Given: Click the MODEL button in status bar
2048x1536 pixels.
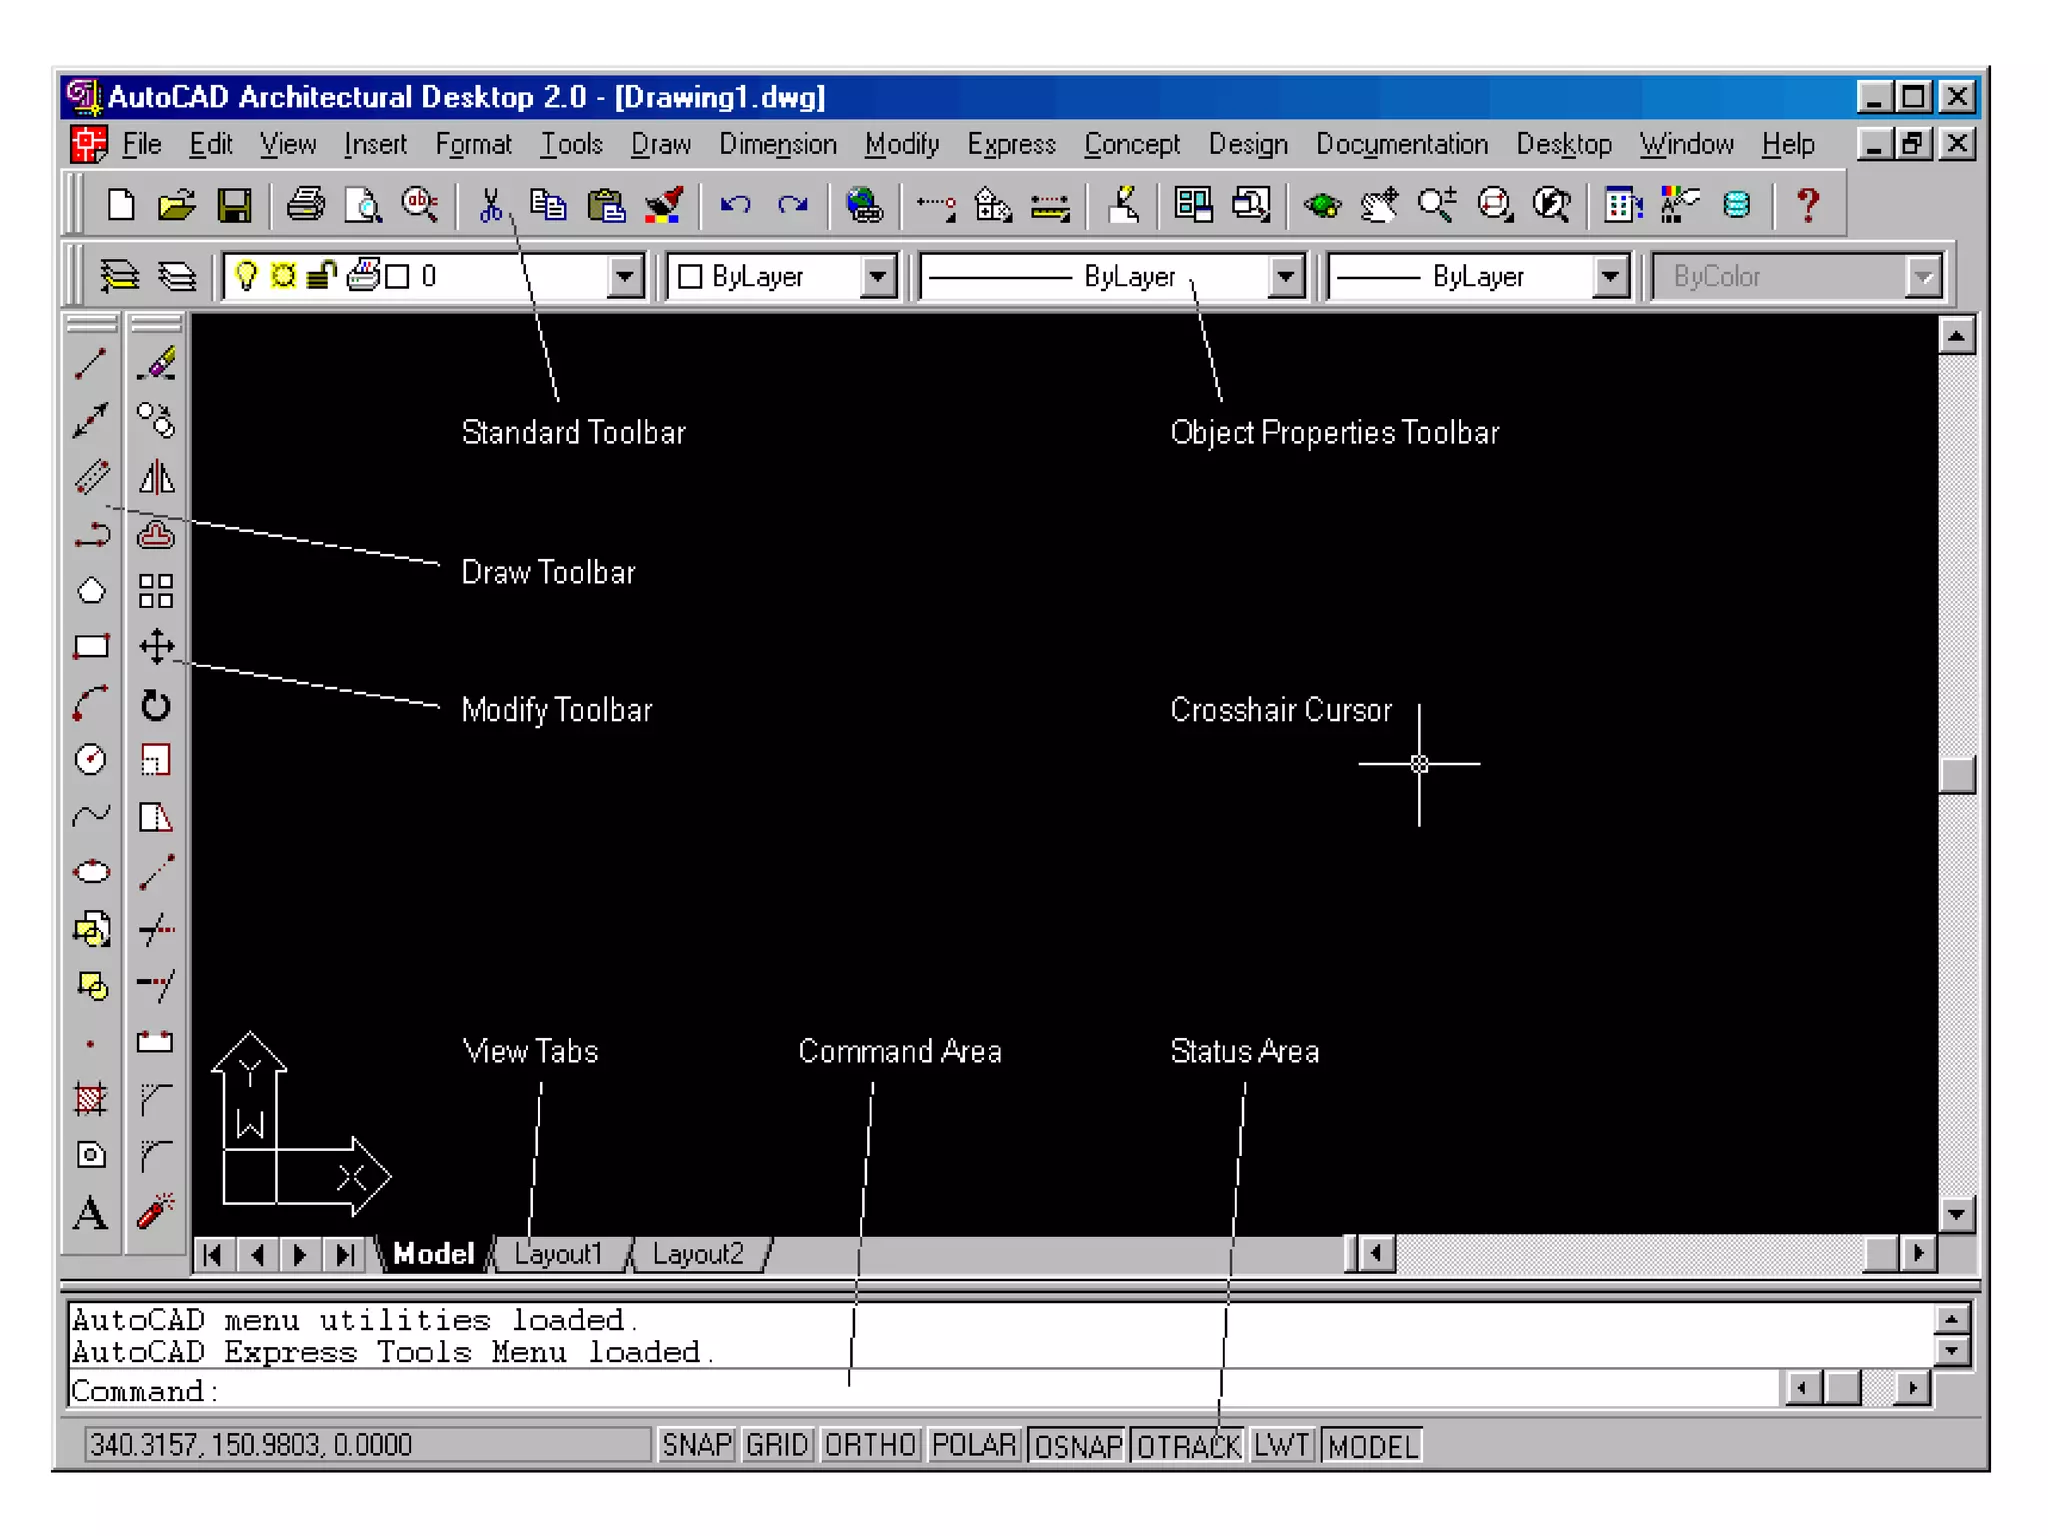Looking at the screenshot, I should 1372,1445.
